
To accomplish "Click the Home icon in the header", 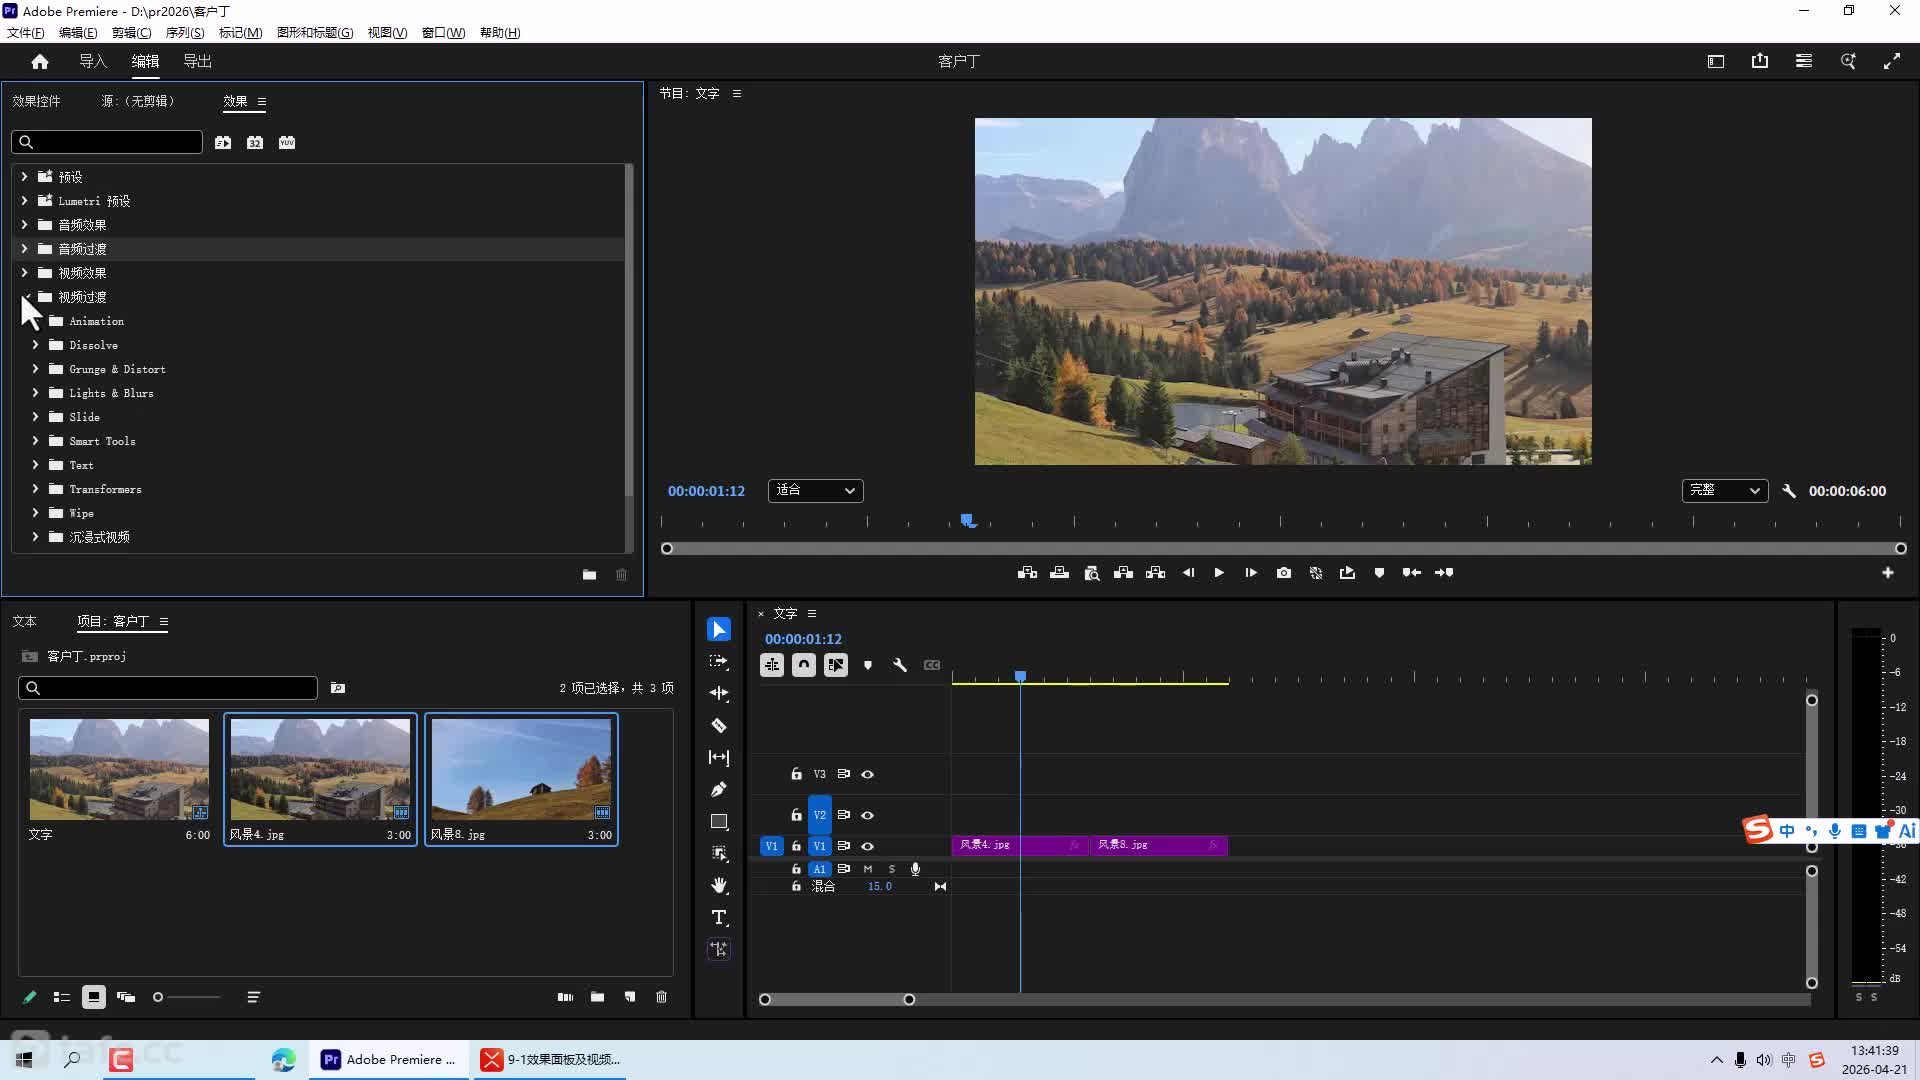I will point(40,61).
